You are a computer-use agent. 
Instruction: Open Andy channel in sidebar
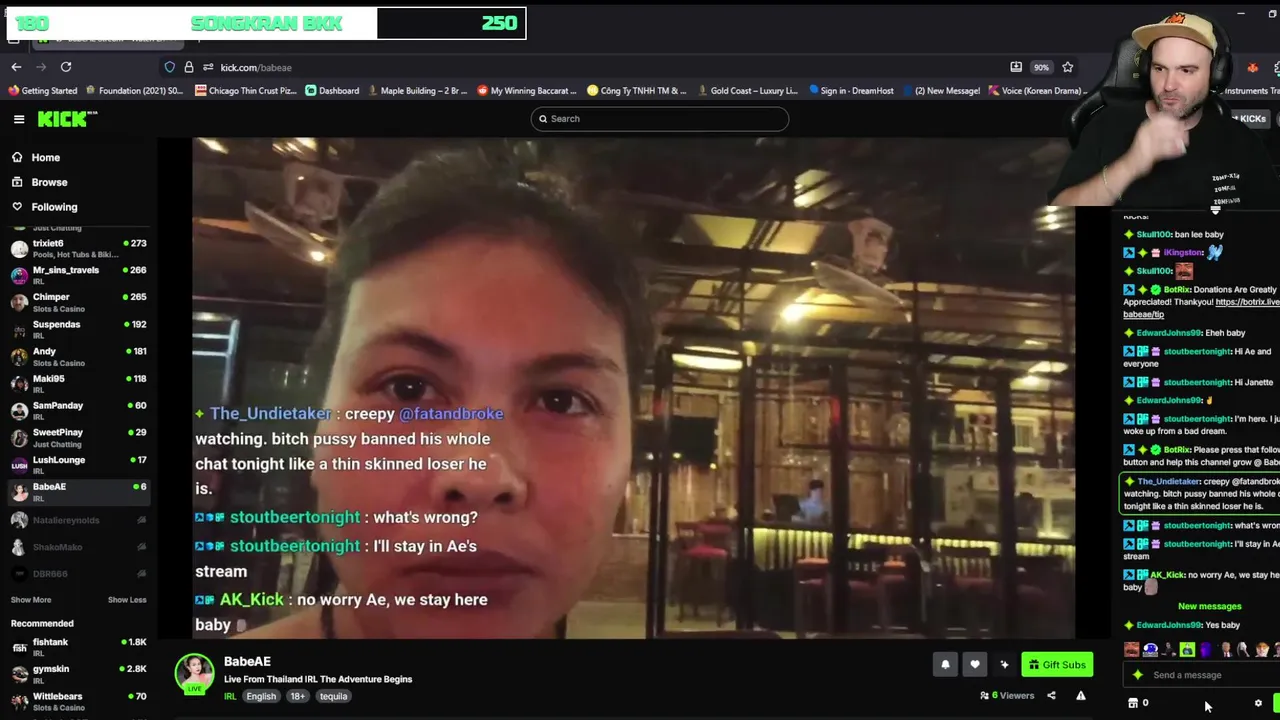coord(78,356)
